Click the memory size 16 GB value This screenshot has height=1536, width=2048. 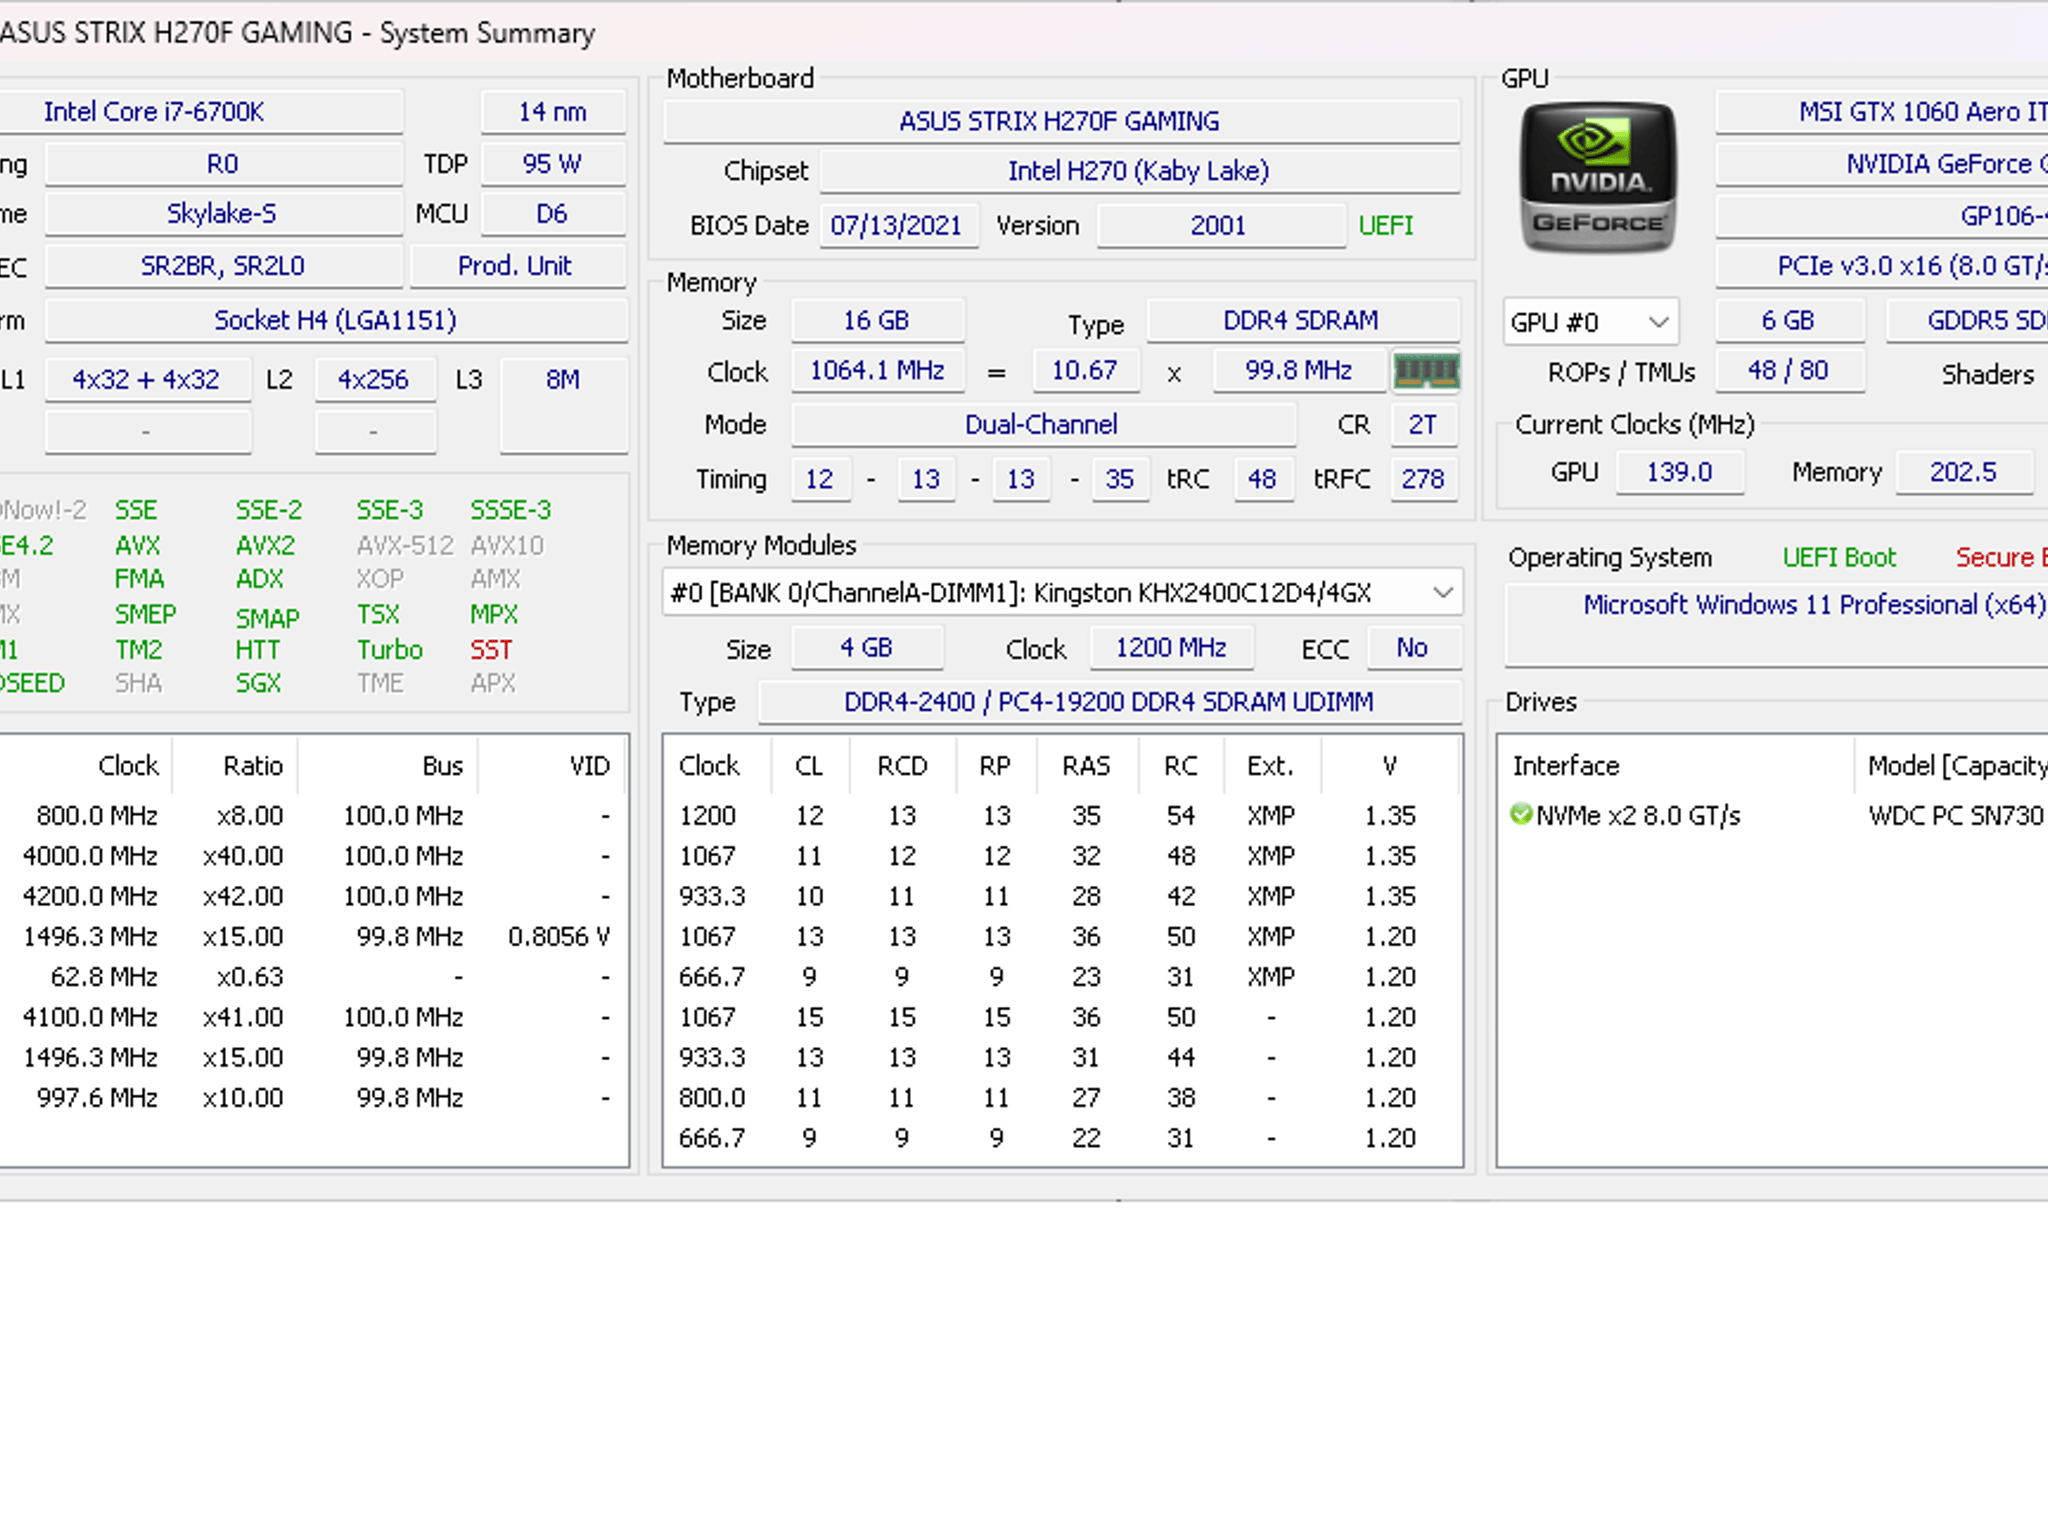(877, 320)
